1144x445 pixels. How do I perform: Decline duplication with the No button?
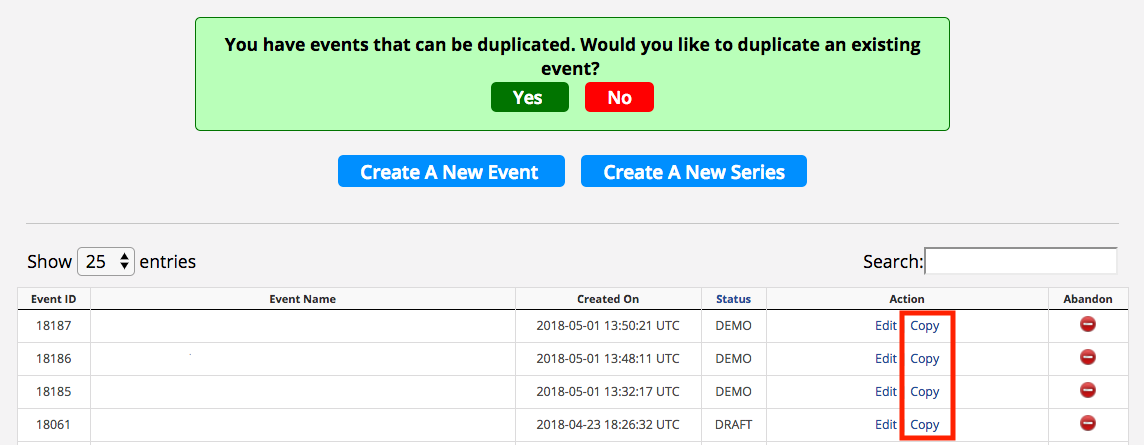tap(619, 97)
